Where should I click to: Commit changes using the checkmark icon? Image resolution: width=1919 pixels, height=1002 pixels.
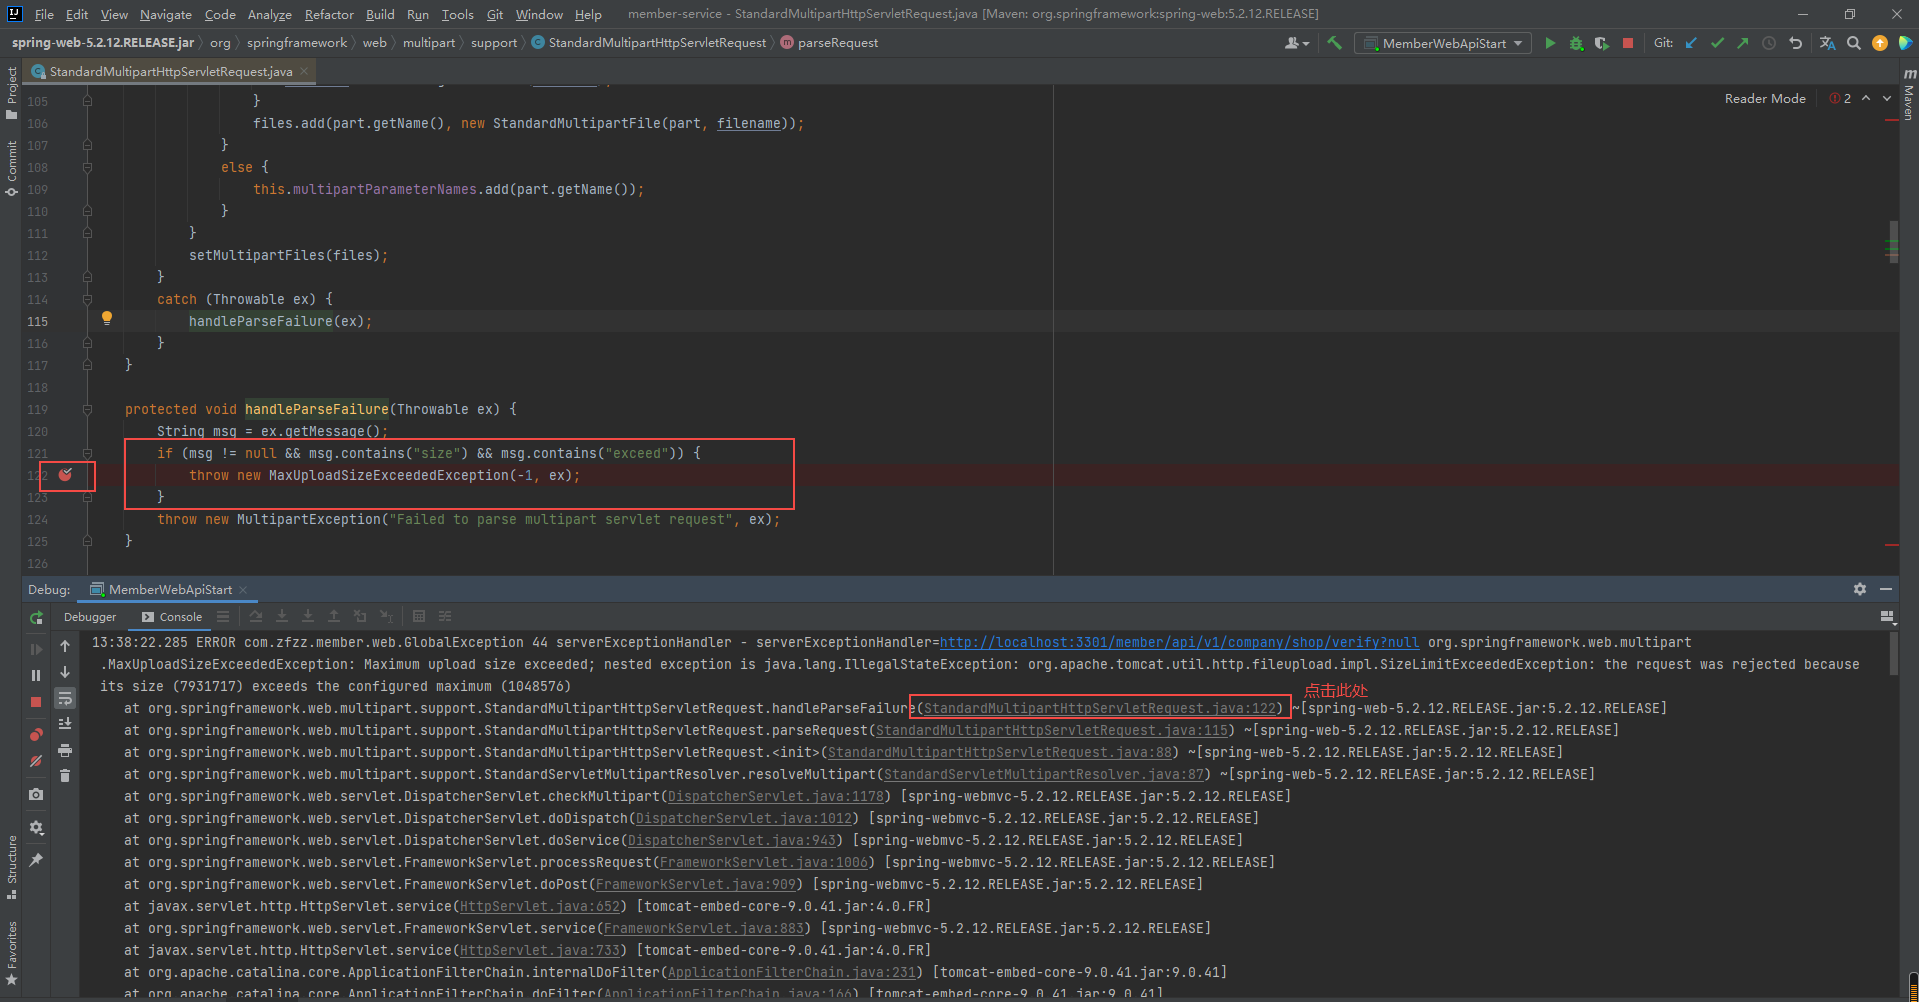point(1717,43)
